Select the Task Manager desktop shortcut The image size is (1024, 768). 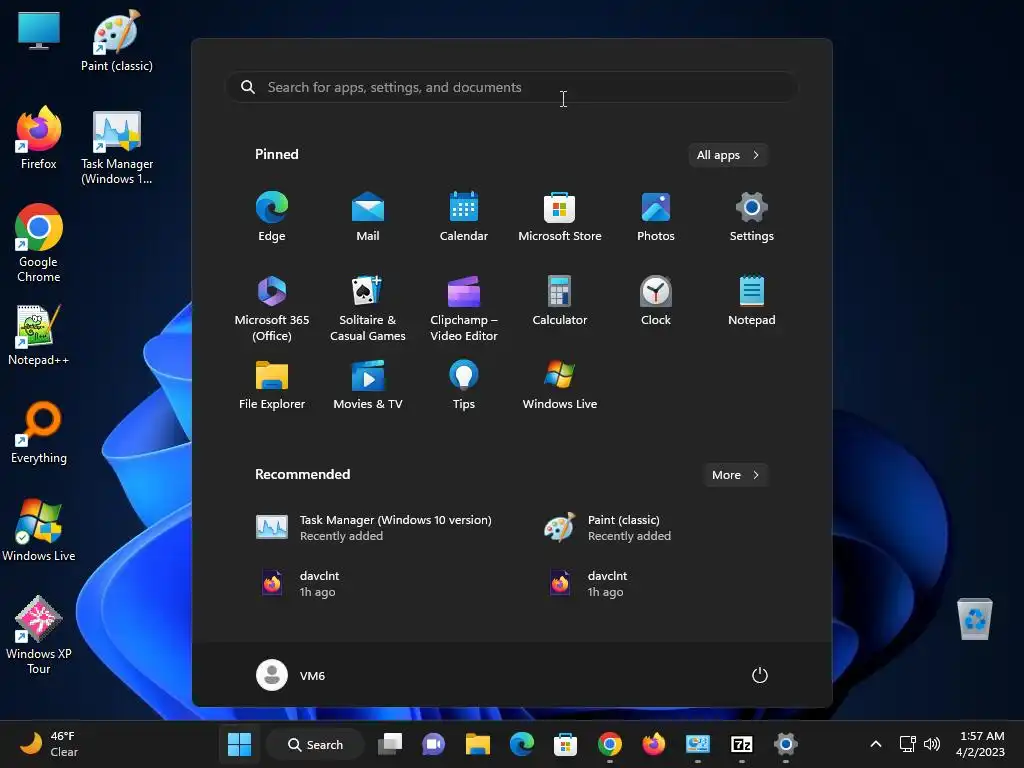point(116,146)
